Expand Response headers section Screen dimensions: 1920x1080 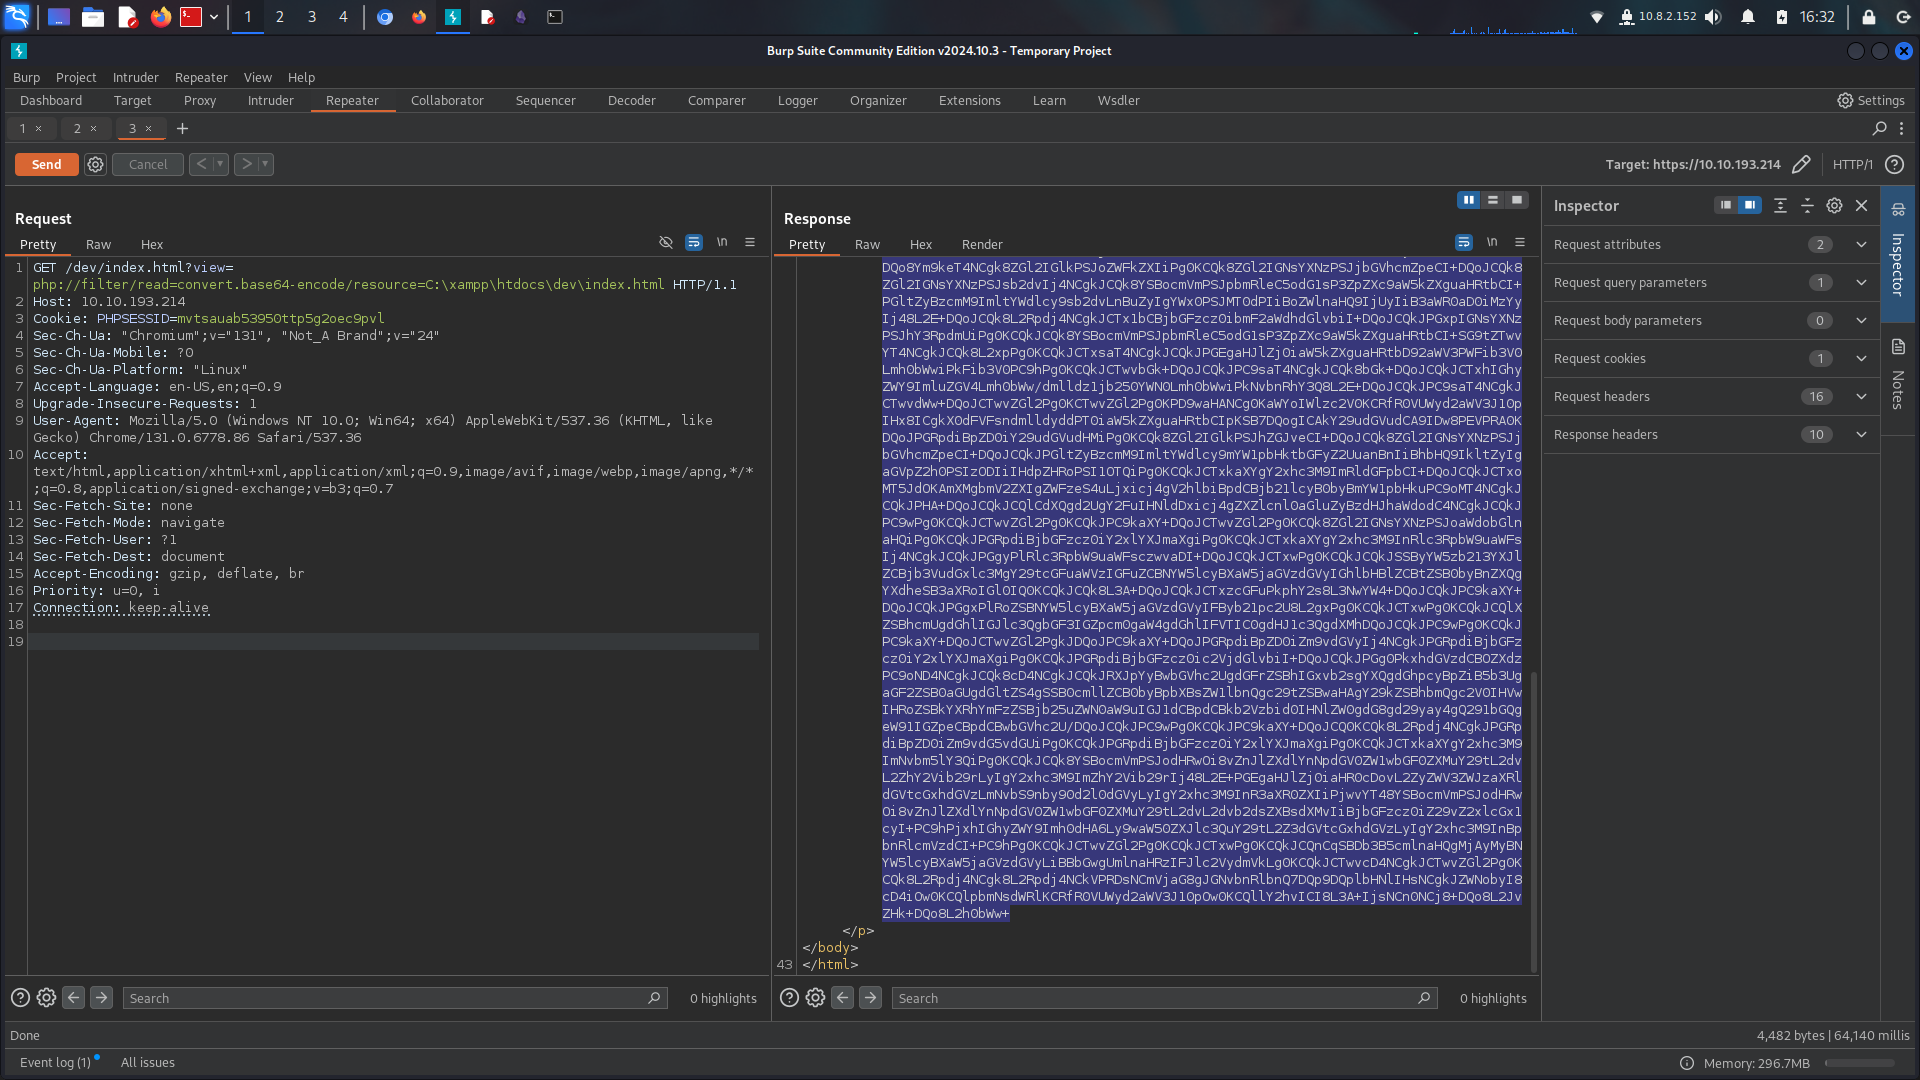pos(1711,435)
